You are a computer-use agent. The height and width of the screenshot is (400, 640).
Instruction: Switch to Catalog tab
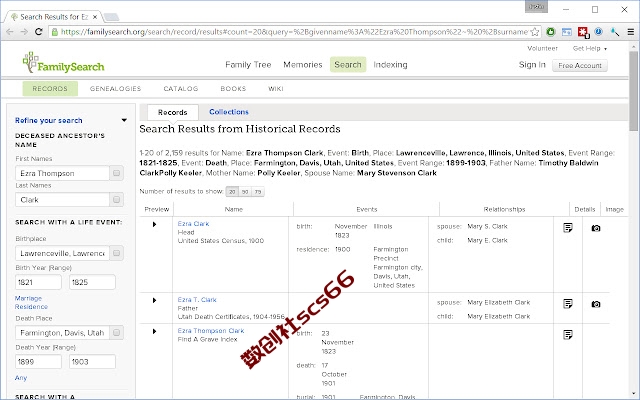click(181, 89)
